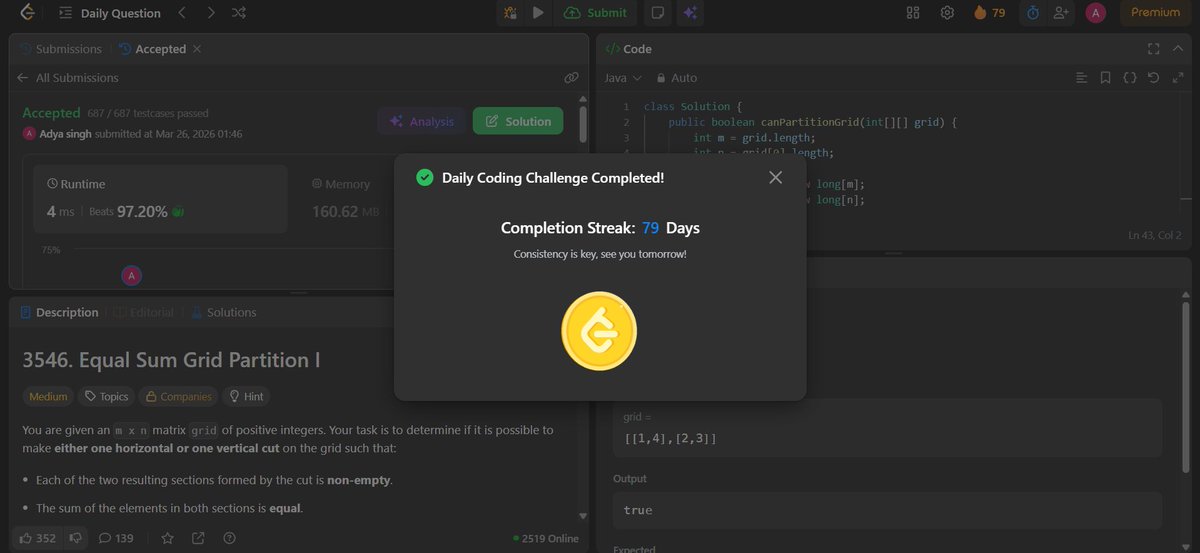Click the curly braces icon
Image resolution: width=1200 pixels, height=553 pixels.
[x=1129, y=77]
